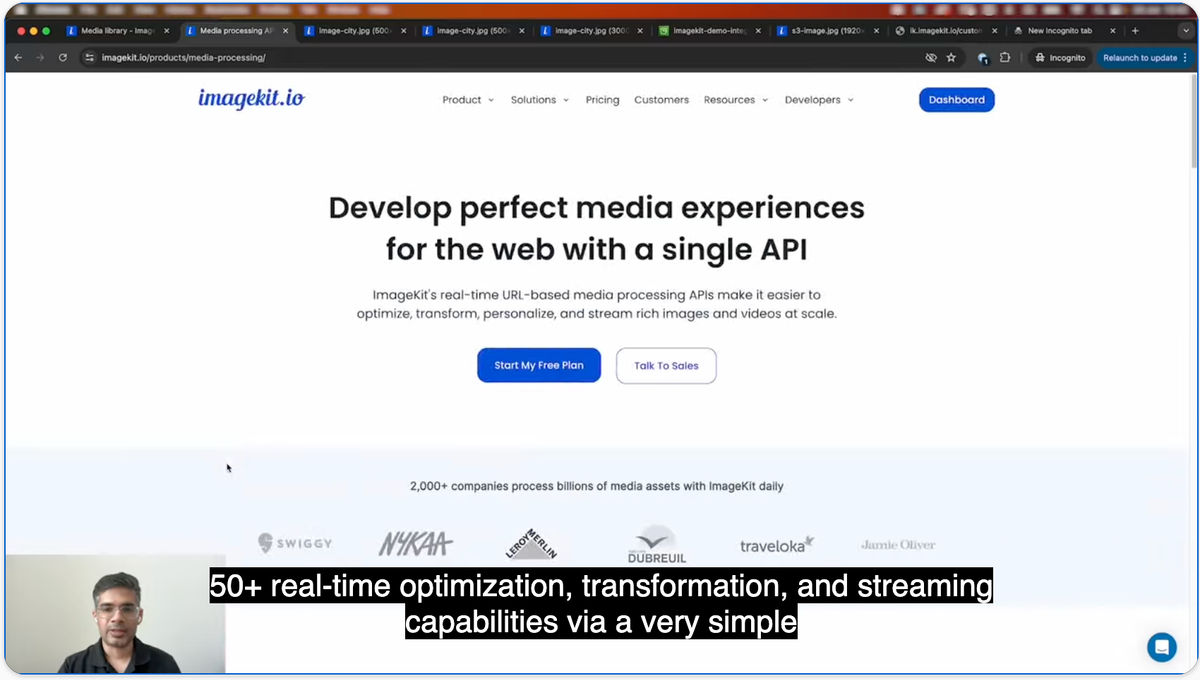Click the "2,000+ companies process billions" text
Image resolution: width=1200 pixels, height=680 pixels.
pyautogui.click(x=596, y=486)
